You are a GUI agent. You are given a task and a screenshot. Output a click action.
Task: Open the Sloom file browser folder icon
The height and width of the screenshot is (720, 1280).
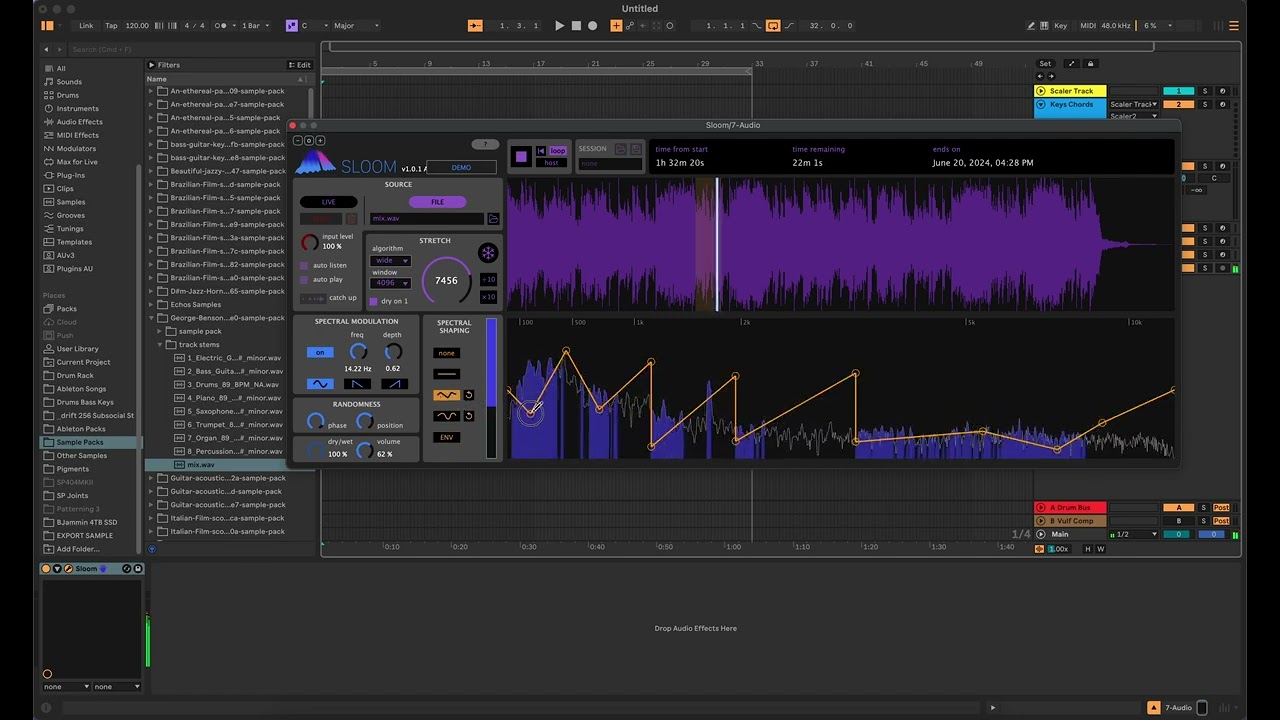tap(493, 218)
